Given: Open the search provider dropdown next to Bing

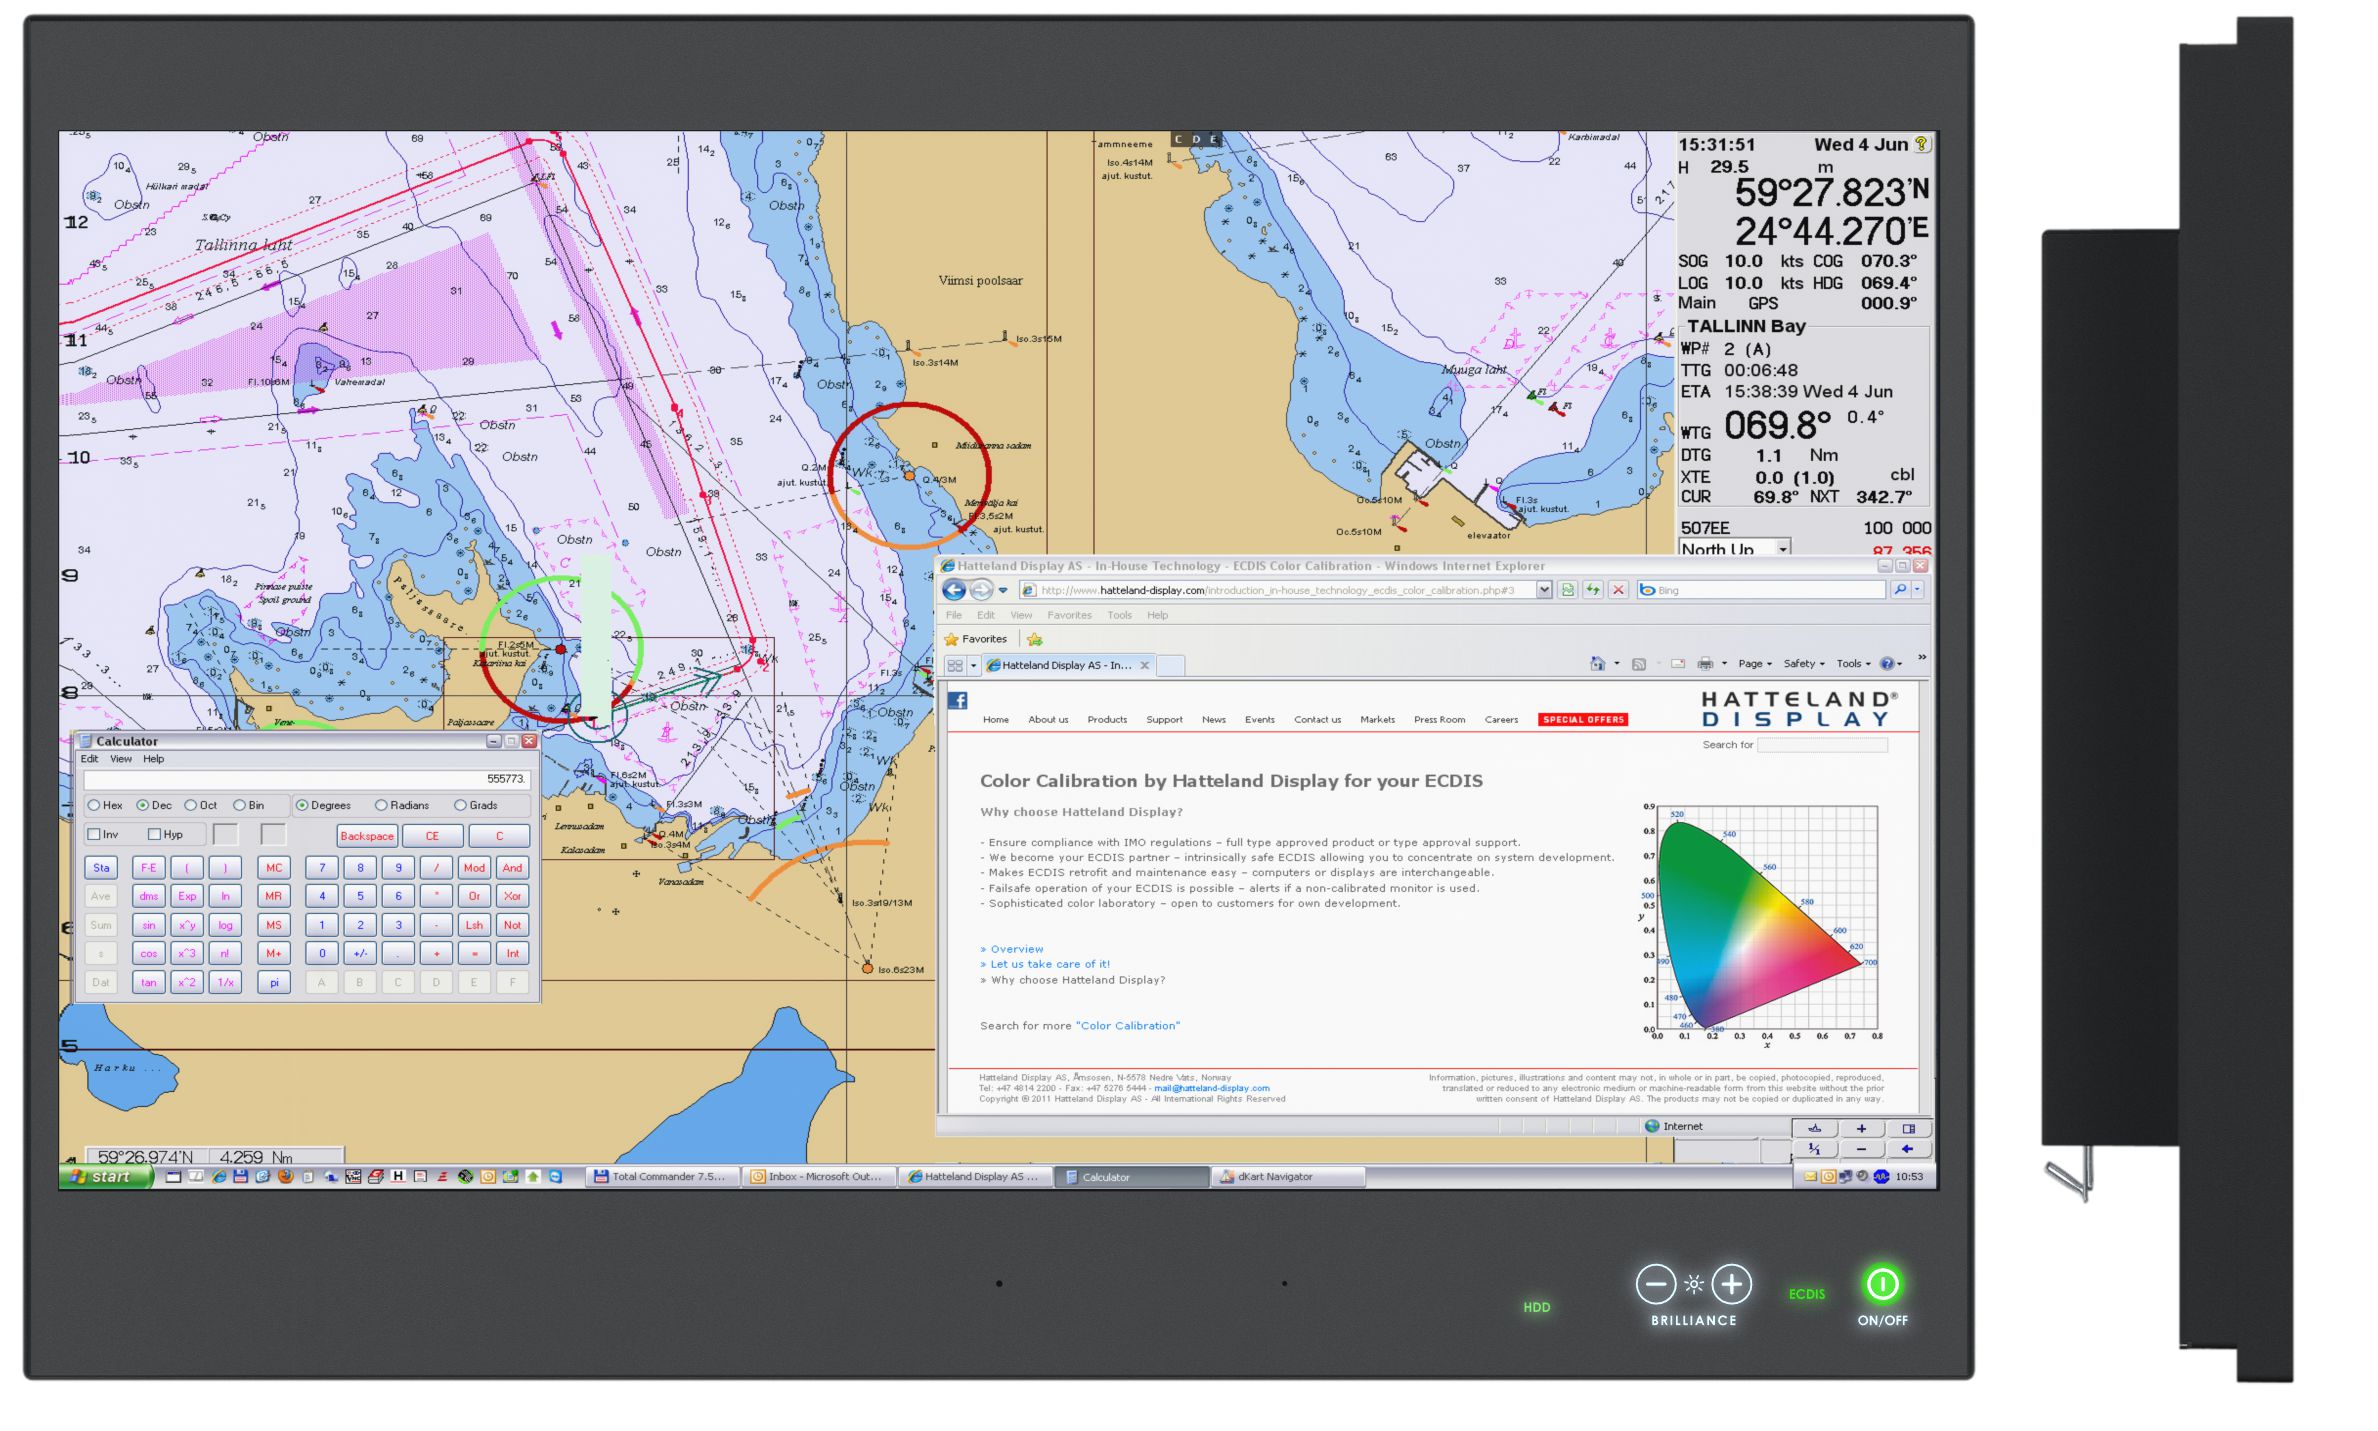Looking at the screenshot, I should tap(1917, 590).
